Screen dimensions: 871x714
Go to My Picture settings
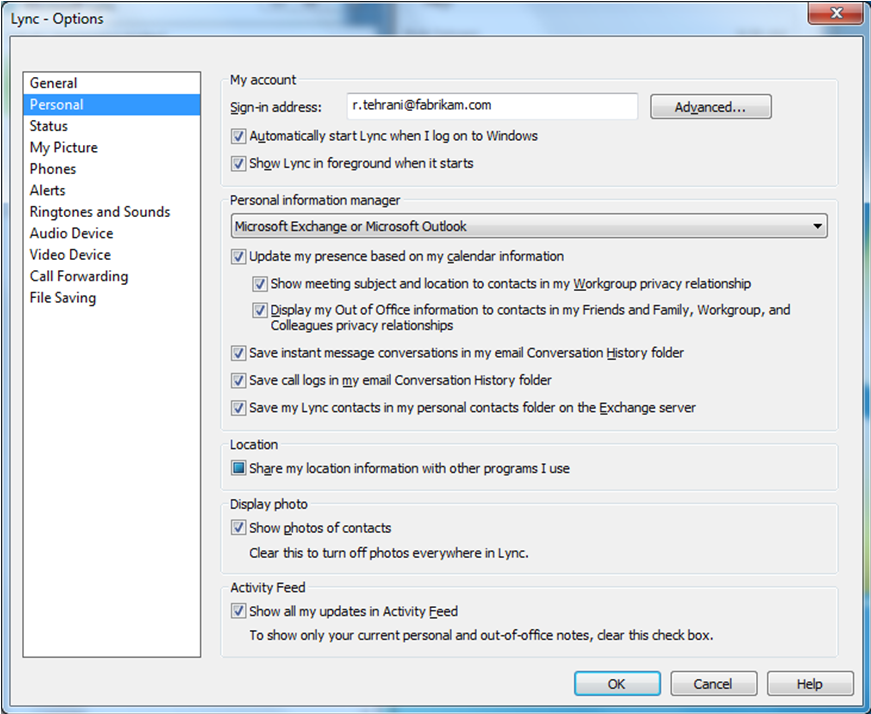point(64,147)
